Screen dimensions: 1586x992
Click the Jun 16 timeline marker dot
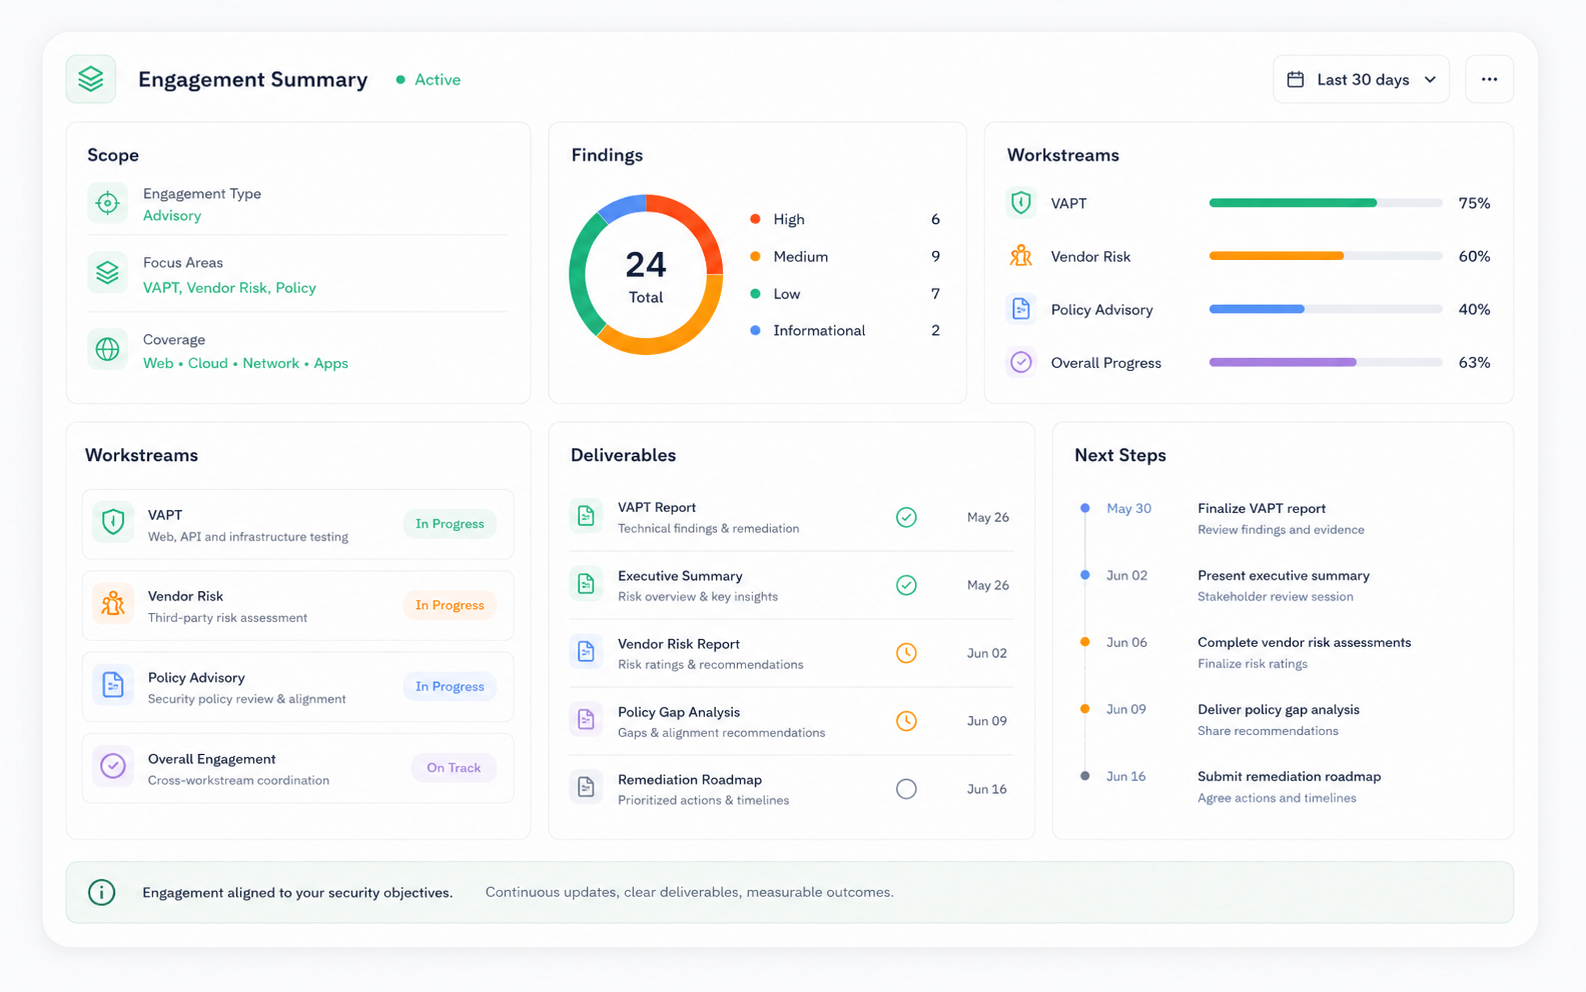tap(1085, 776)
